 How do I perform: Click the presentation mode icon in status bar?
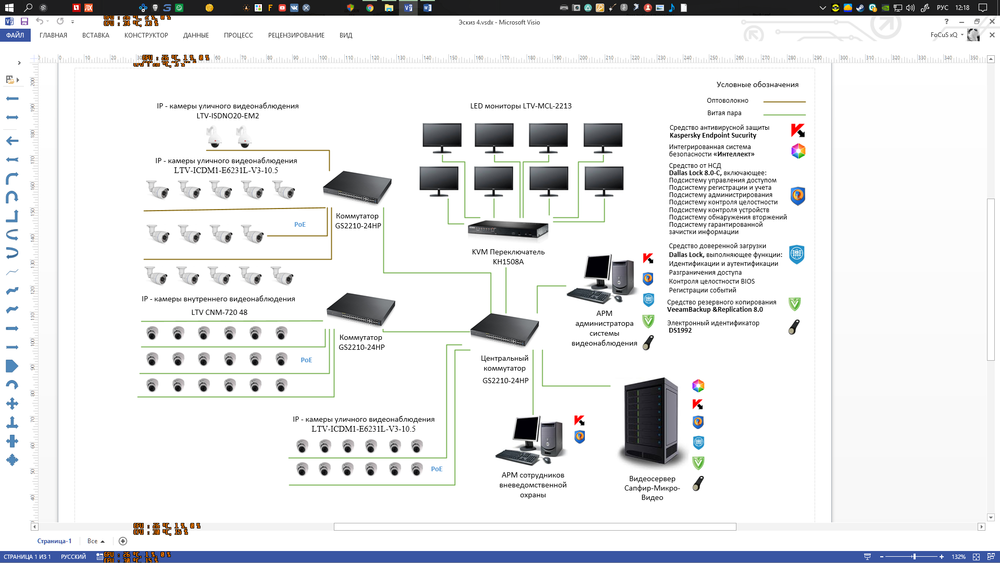coord(867,557)
